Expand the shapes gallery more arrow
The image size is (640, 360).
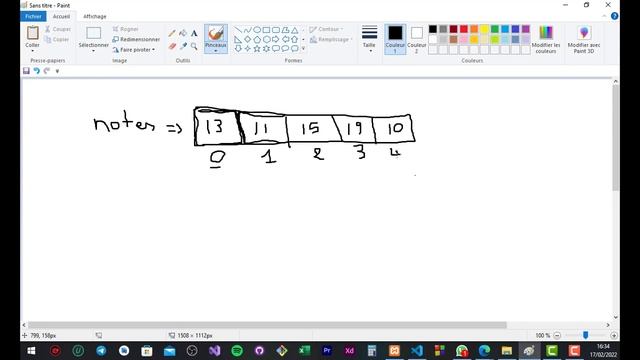[x=303, y=49]
